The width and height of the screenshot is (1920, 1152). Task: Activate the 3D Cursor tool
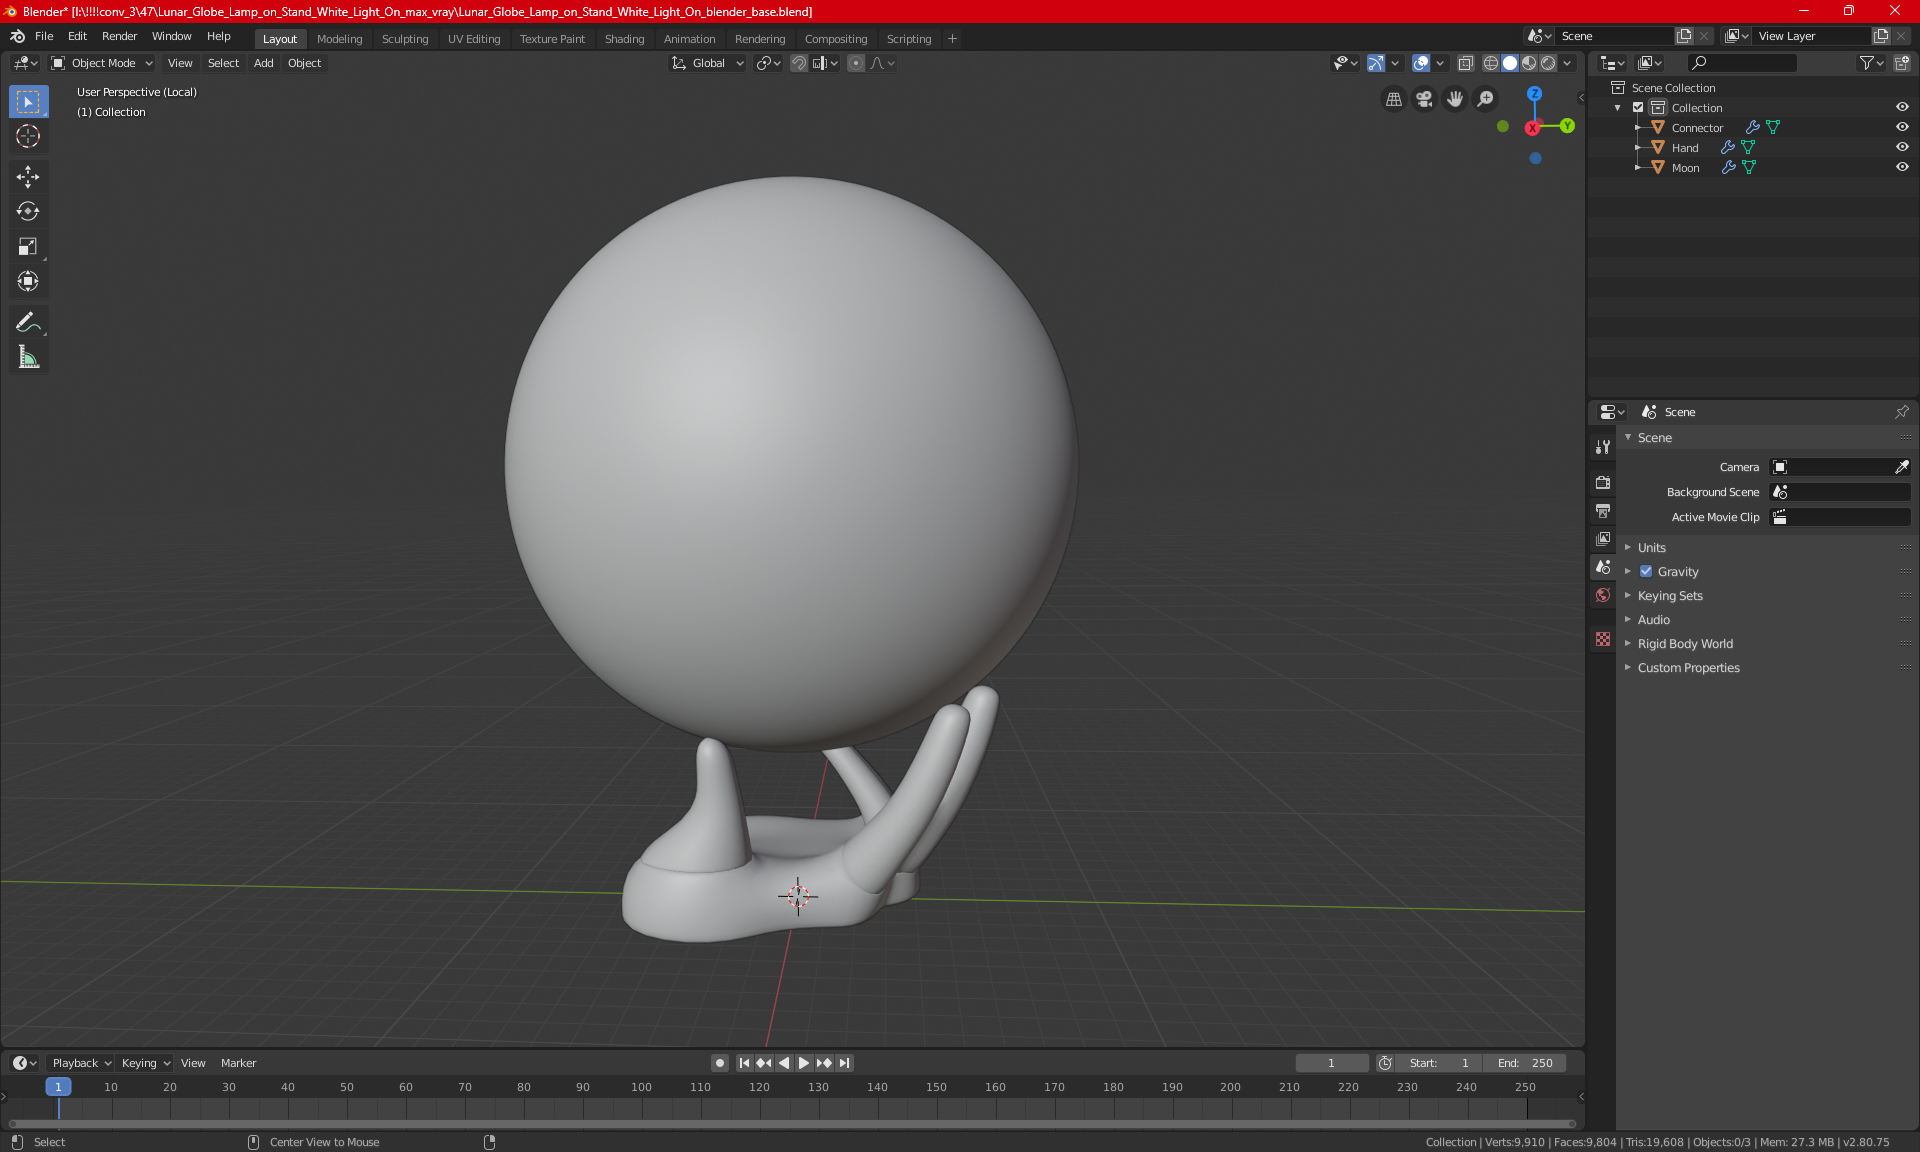coord(28,136)
